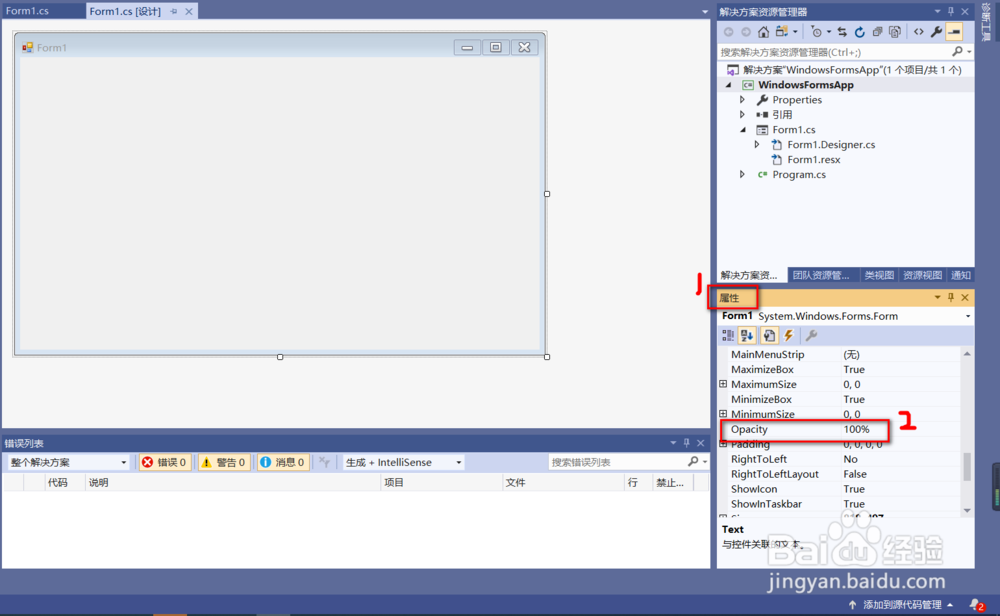Screen dimensions: 1000x616
Task: Click the magnifier icon in Solution Explorer search
Action: 957,52
